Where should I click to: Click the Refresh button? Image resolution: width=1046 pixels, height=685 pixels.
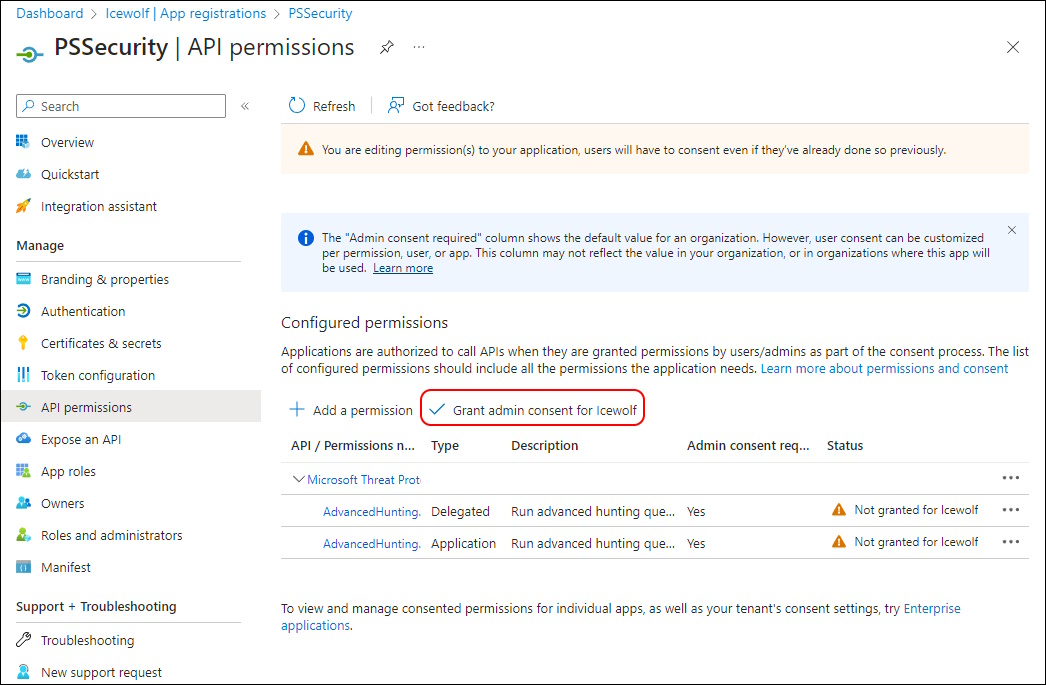[x=322, y=106]
